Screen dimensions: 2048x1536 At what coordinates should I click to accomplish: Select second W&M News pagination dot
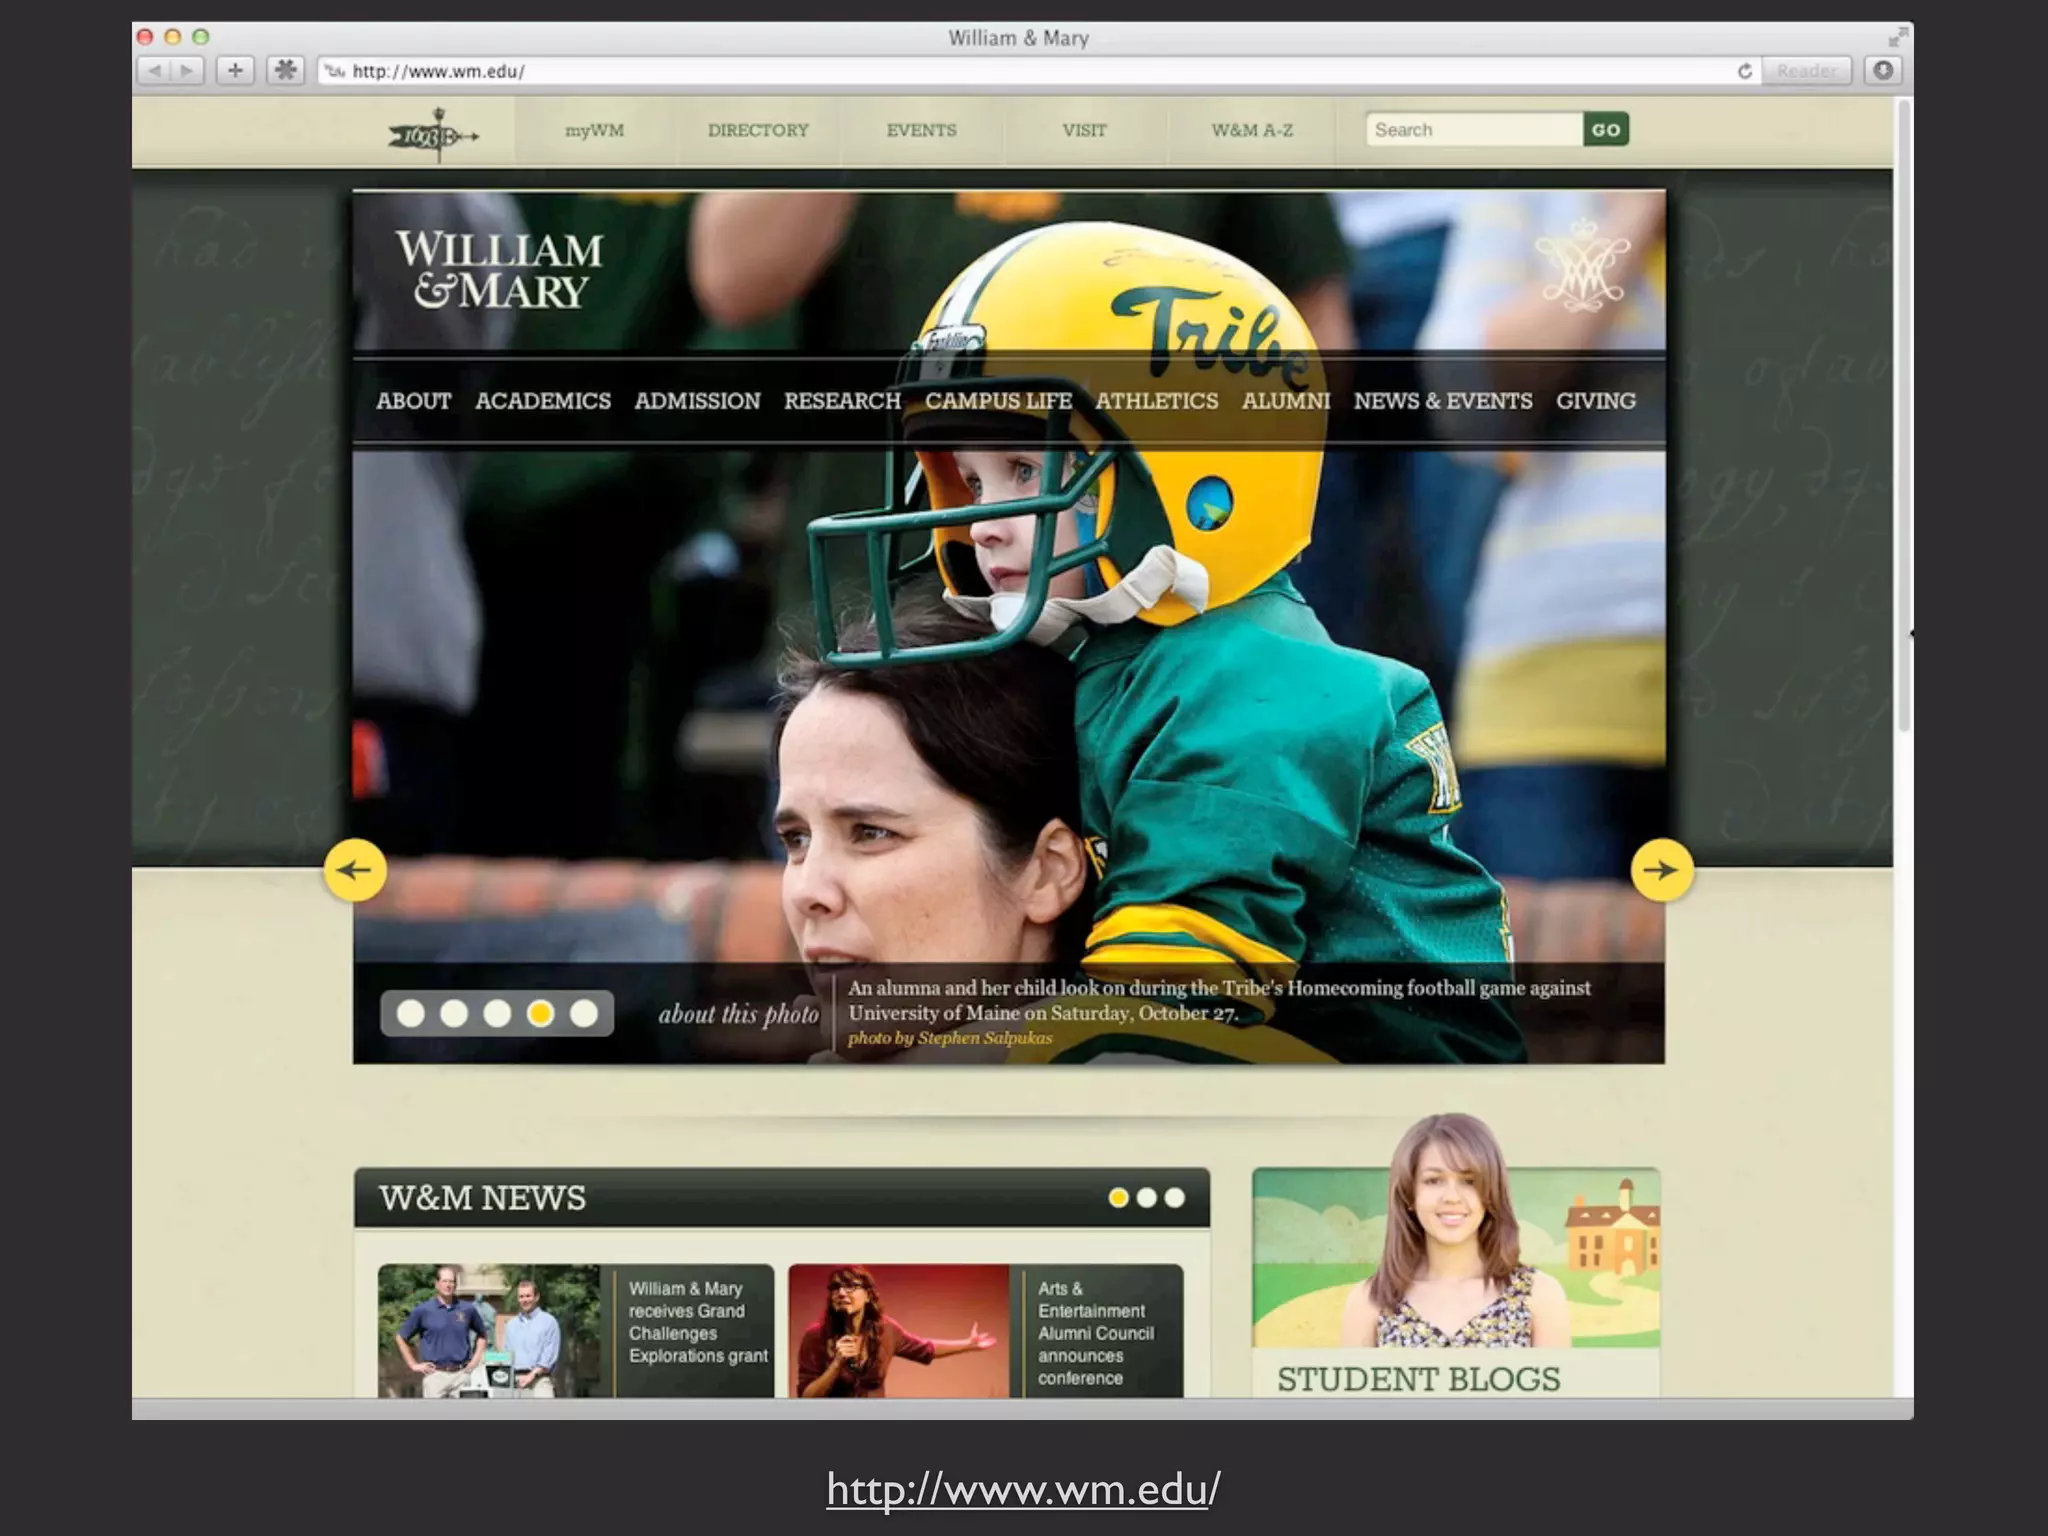[x=1147, y=1198]
